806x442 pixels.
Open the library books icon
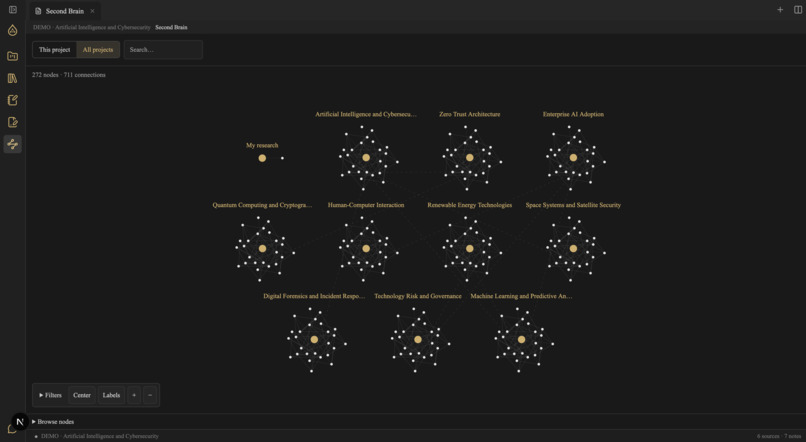pos(13,78)
